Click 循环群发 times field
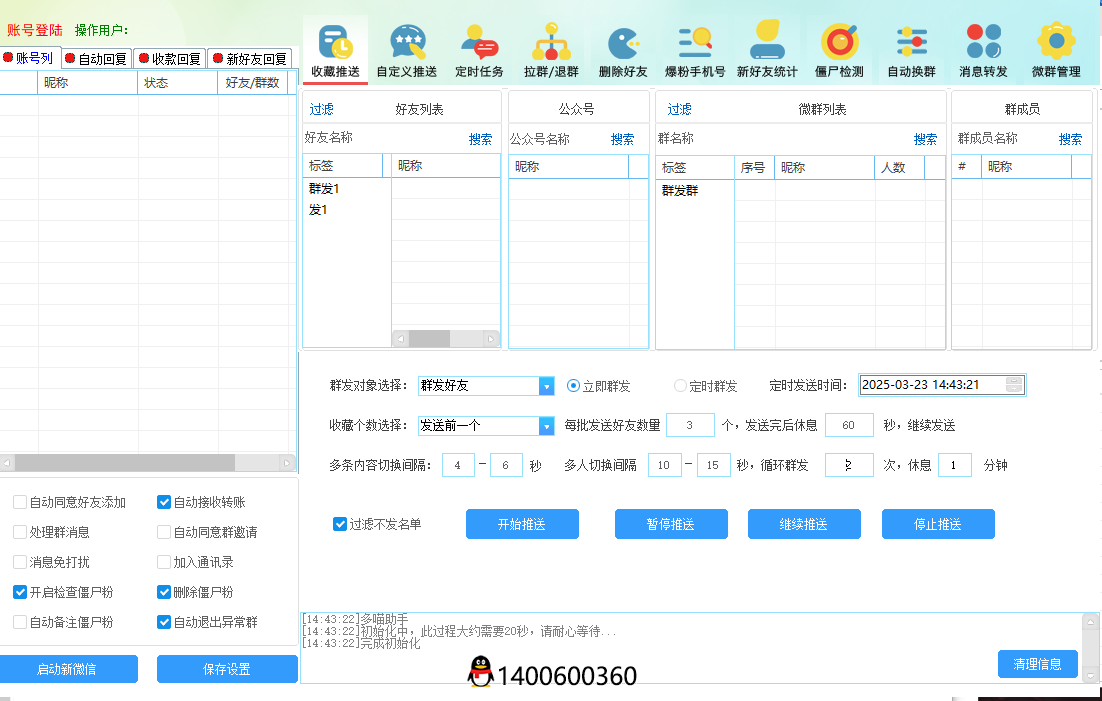The height and width of the screenshot is (701, 1102). coord(849,465)
